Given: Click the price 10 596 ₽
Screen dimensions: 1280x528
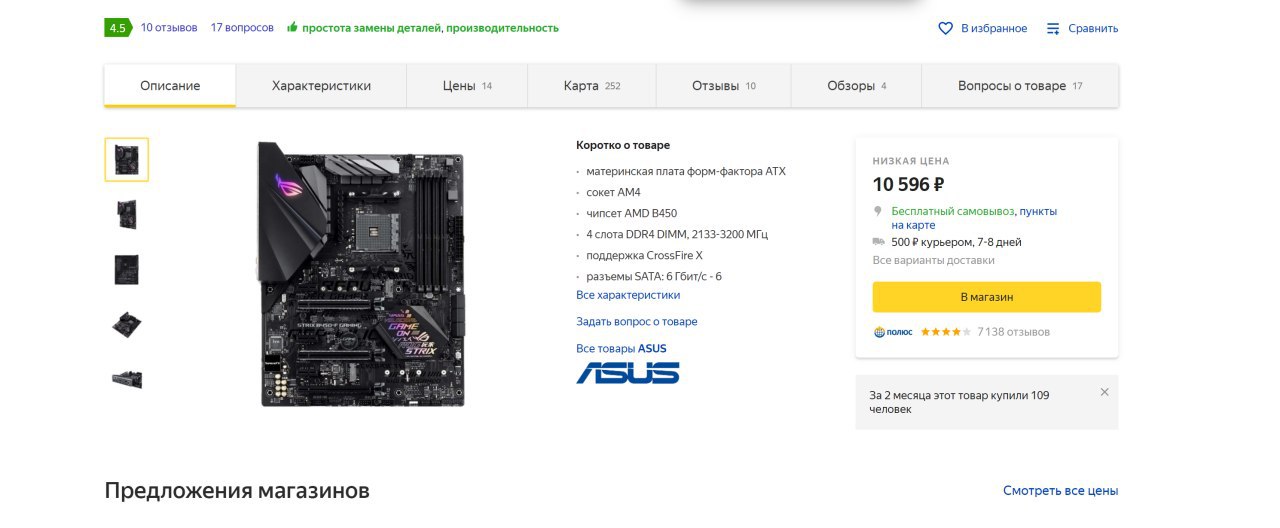Looking at the screenshot, I should coord(909,184).
